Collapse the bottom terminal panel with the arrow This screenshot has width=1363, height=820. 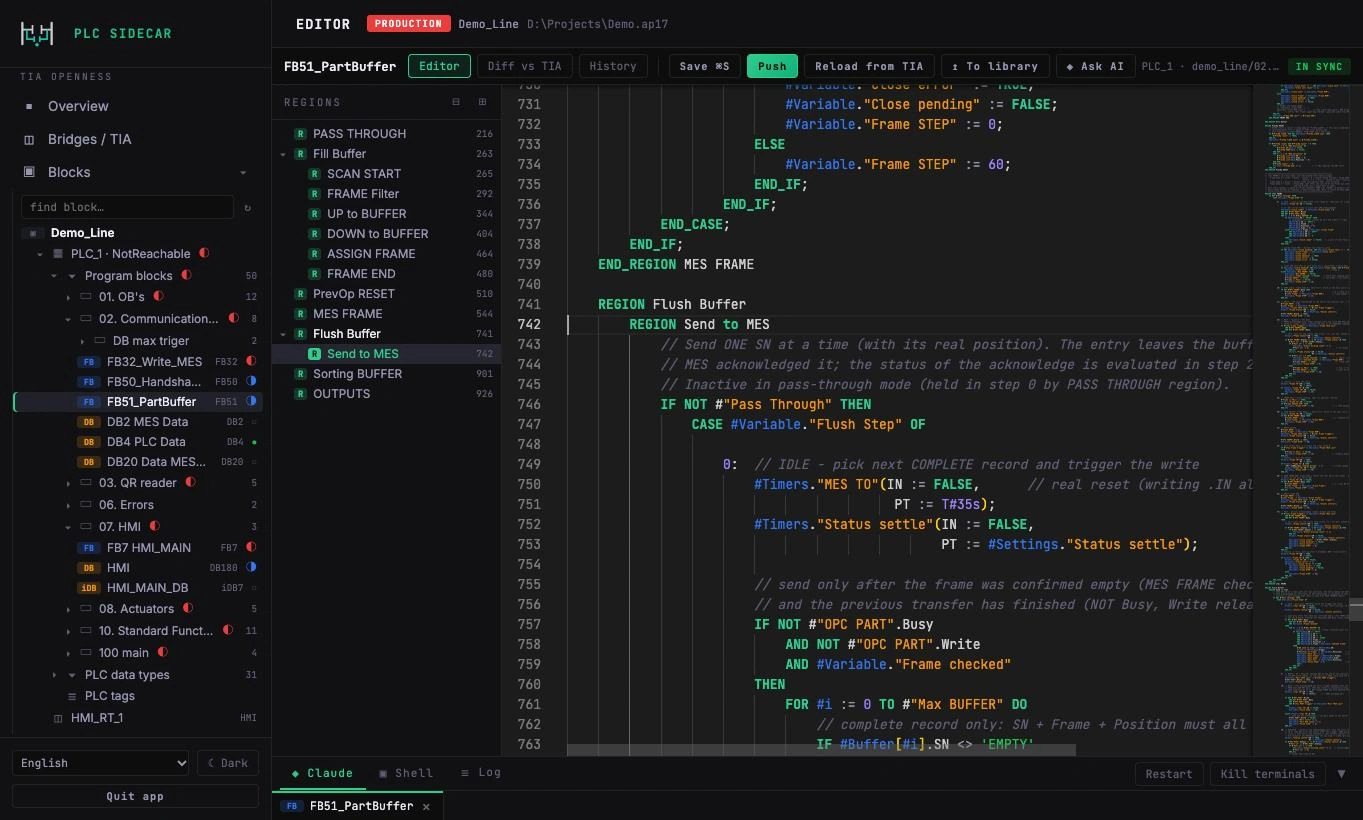pos(1341,773)
